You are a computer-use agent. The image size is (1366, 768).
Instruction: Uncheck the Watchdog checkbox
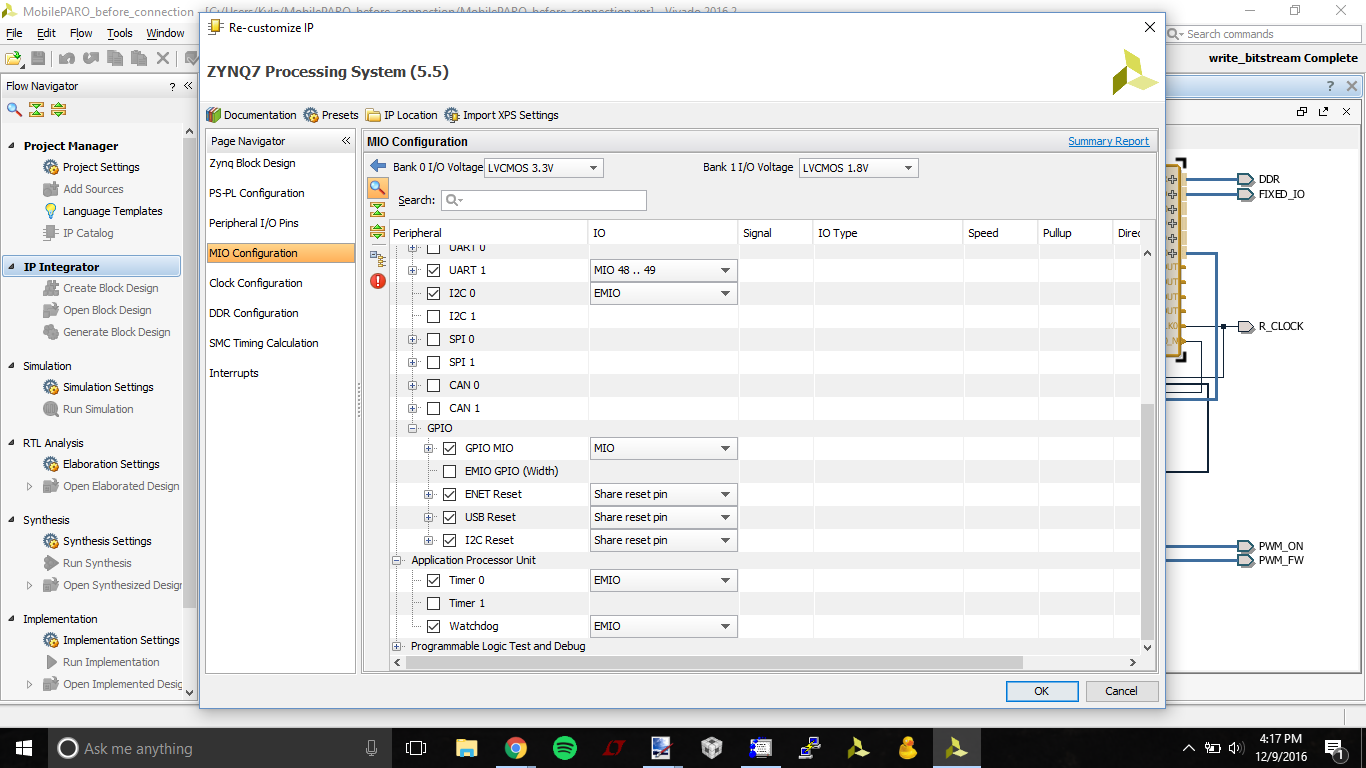pos(434,626)
